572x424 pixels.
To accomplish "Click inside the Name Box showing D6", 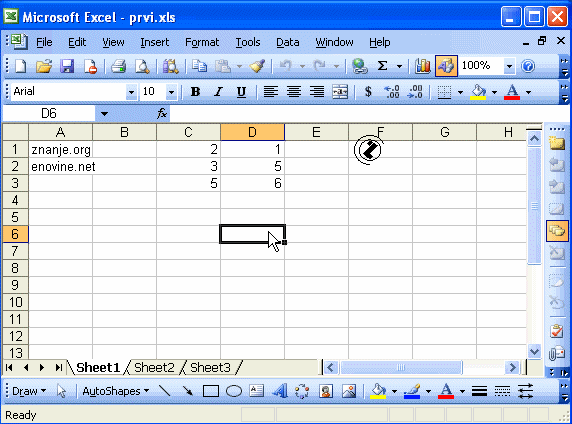I will pyautogui.click(x=49, y=113).
